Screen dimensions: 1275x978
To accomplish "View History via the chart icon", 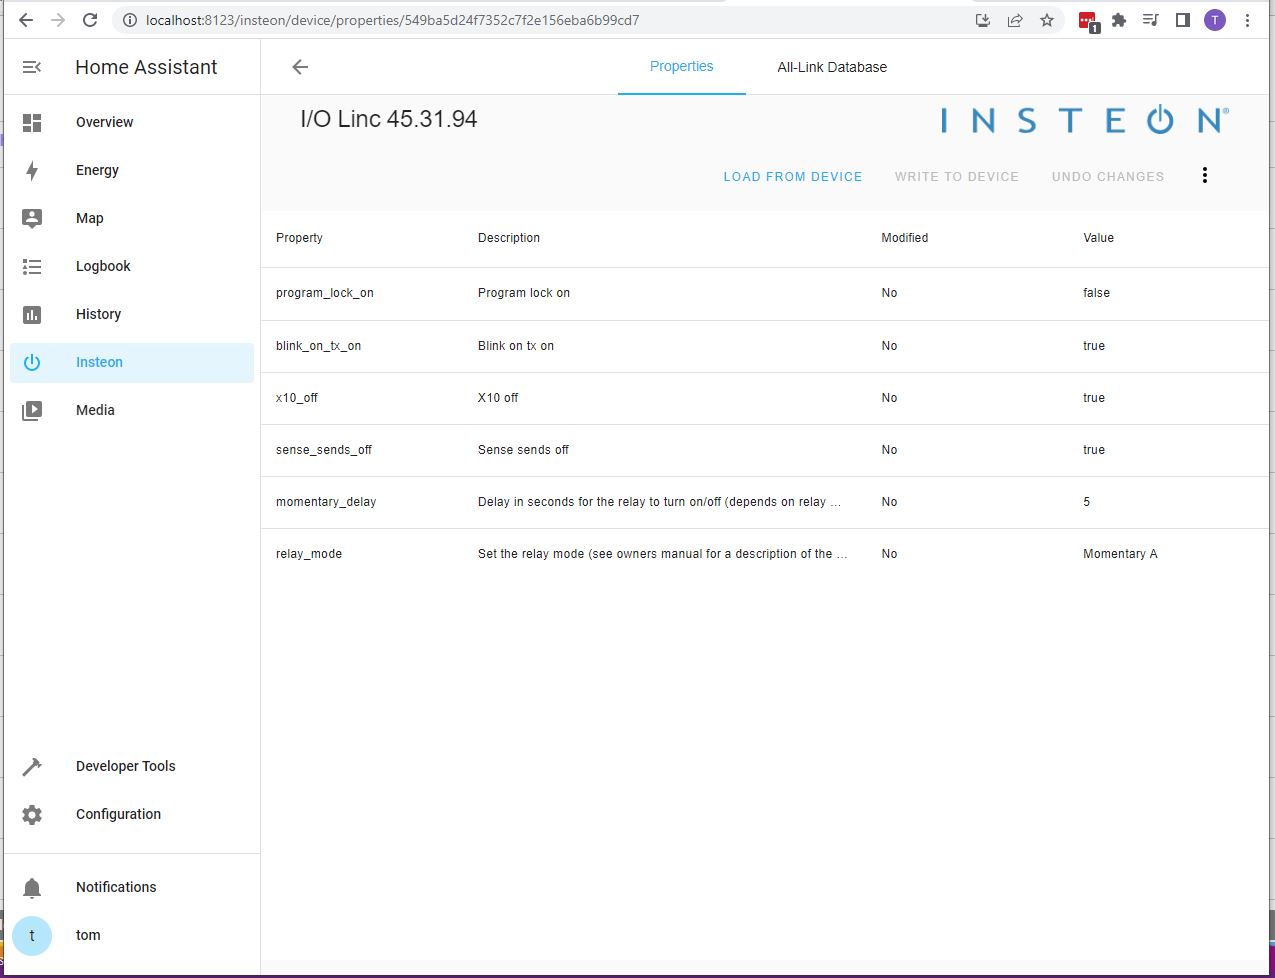I will pyautogui.click(x=31, y=313).
